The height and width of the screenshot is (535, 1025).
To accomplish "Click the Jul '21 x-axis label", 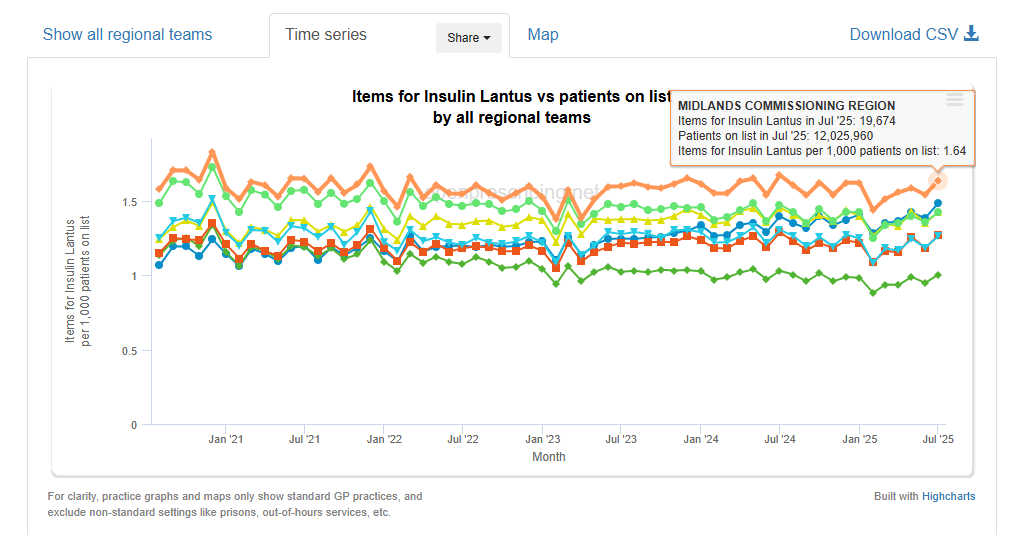I will click(x=304, y=439).
